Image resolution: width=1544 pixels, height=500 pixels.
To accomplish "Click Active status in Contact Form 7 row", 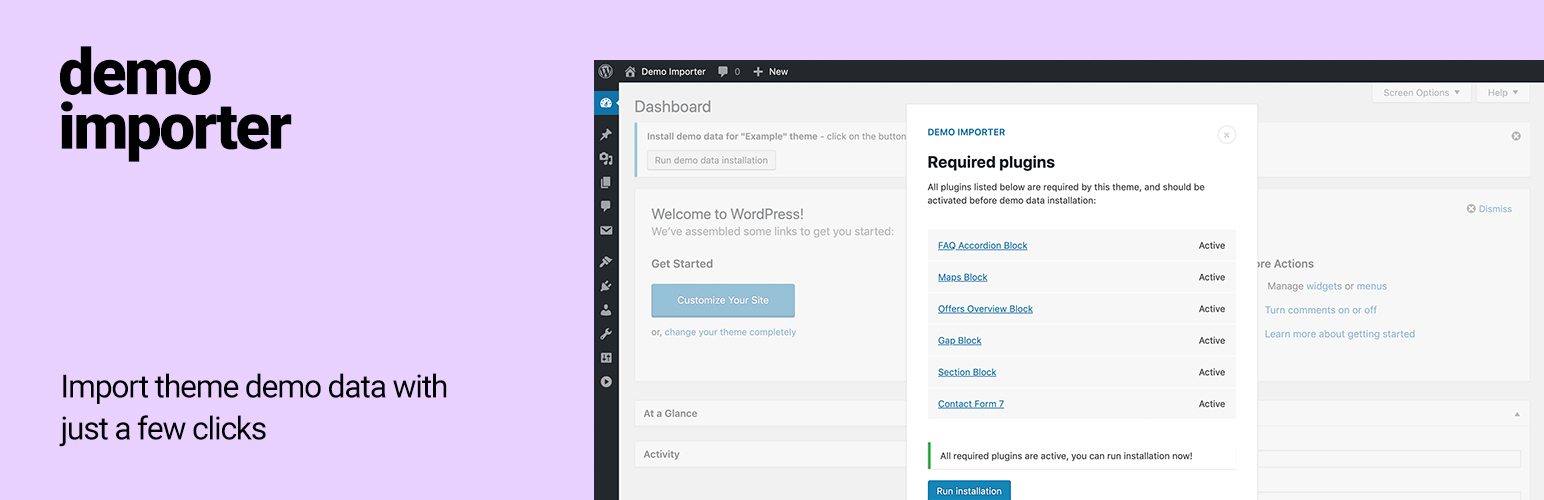I will 1212,404.
